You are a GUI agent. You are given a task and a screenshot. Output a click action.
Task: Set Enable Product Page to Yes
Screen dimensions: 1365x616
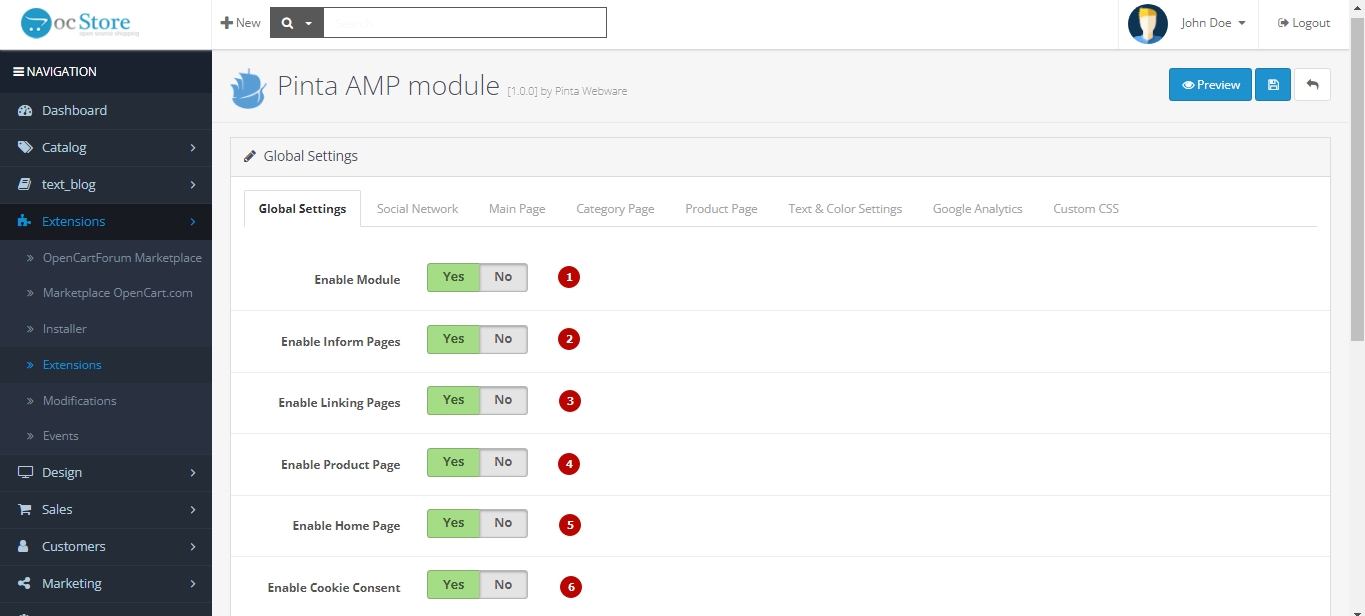coord(454,463)
